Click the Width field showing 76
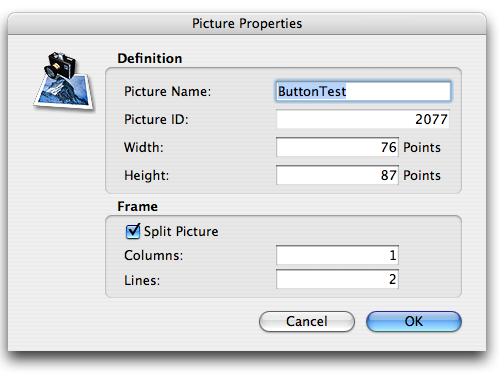Image resolution: width=504 pixels, height=376 pixels. [337, 147]
